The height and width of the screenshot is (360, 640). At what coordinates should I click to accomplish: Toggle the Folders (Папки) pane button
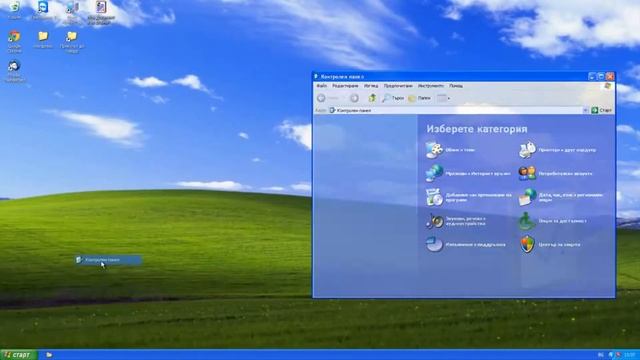[419, 98]
